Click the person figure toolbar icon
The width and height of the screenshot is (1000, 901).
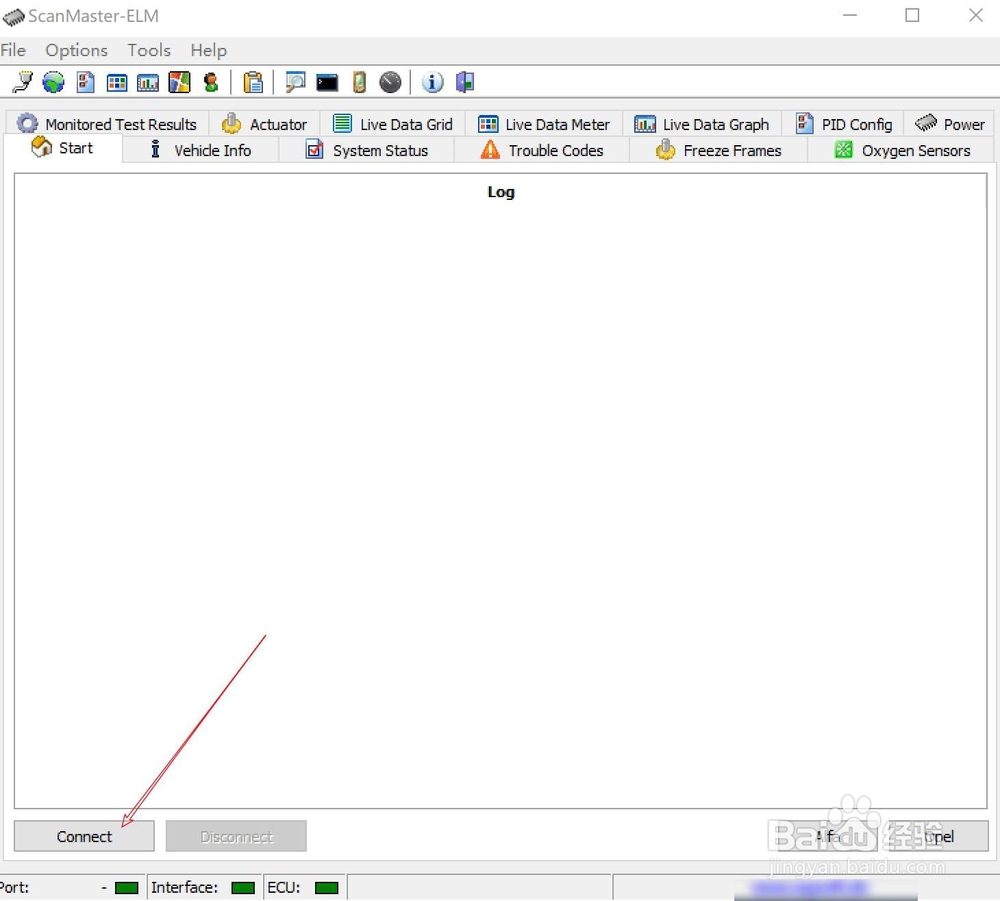pos(211,82)
